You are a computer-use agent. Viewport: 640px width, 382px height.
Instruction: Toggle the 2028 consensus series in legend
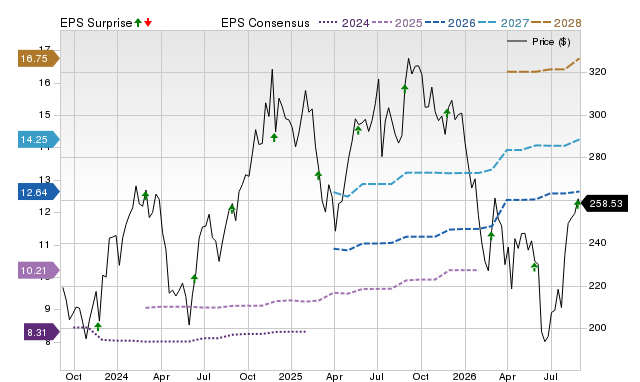pos(556,23)
